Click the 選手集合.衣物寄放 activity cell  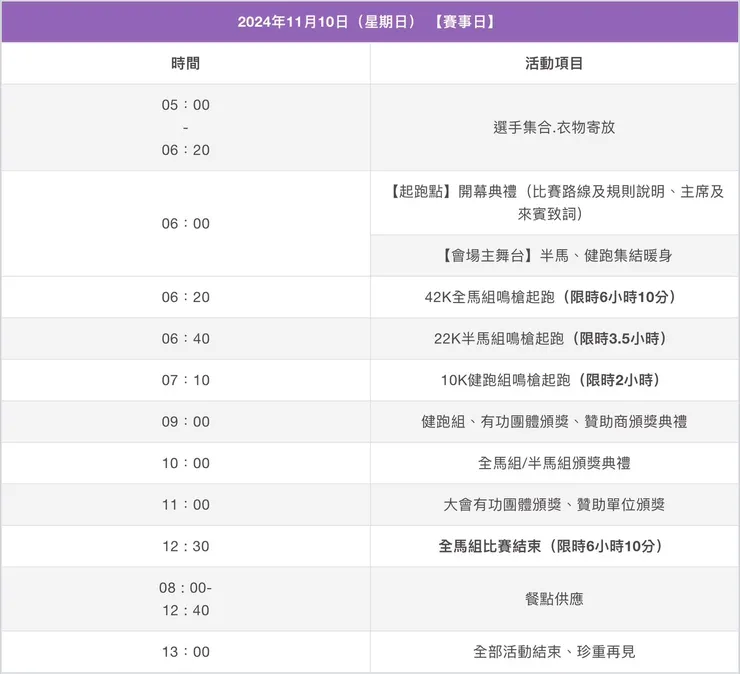click(x=554, y=127)
